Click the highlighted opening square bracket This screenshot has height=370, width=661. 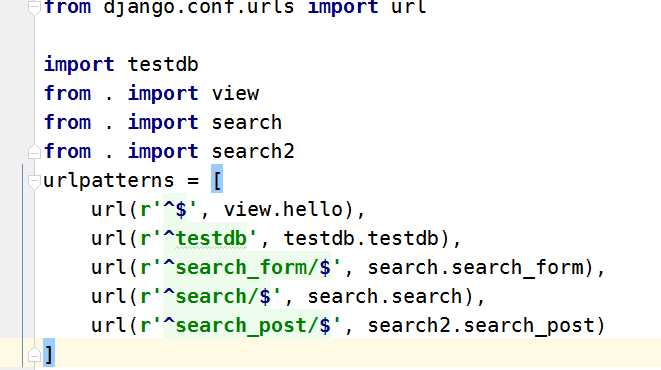click(x=217, y=180)
